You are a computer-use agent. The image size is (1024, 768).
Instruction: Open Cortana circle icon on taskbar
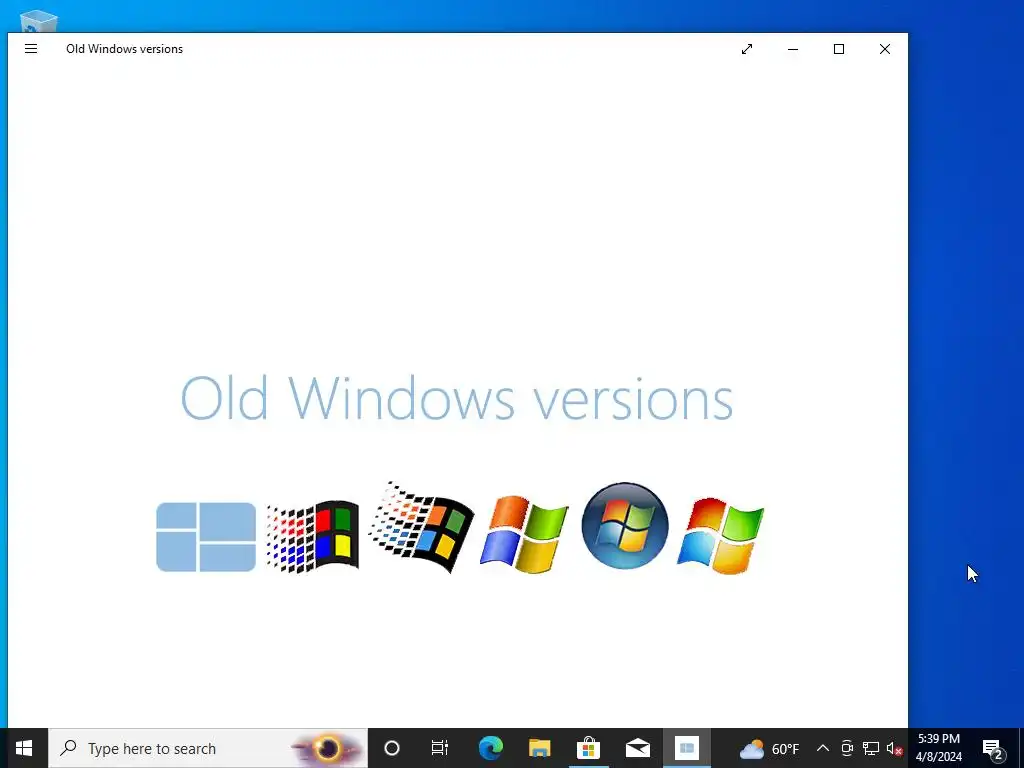pos(392,748)
